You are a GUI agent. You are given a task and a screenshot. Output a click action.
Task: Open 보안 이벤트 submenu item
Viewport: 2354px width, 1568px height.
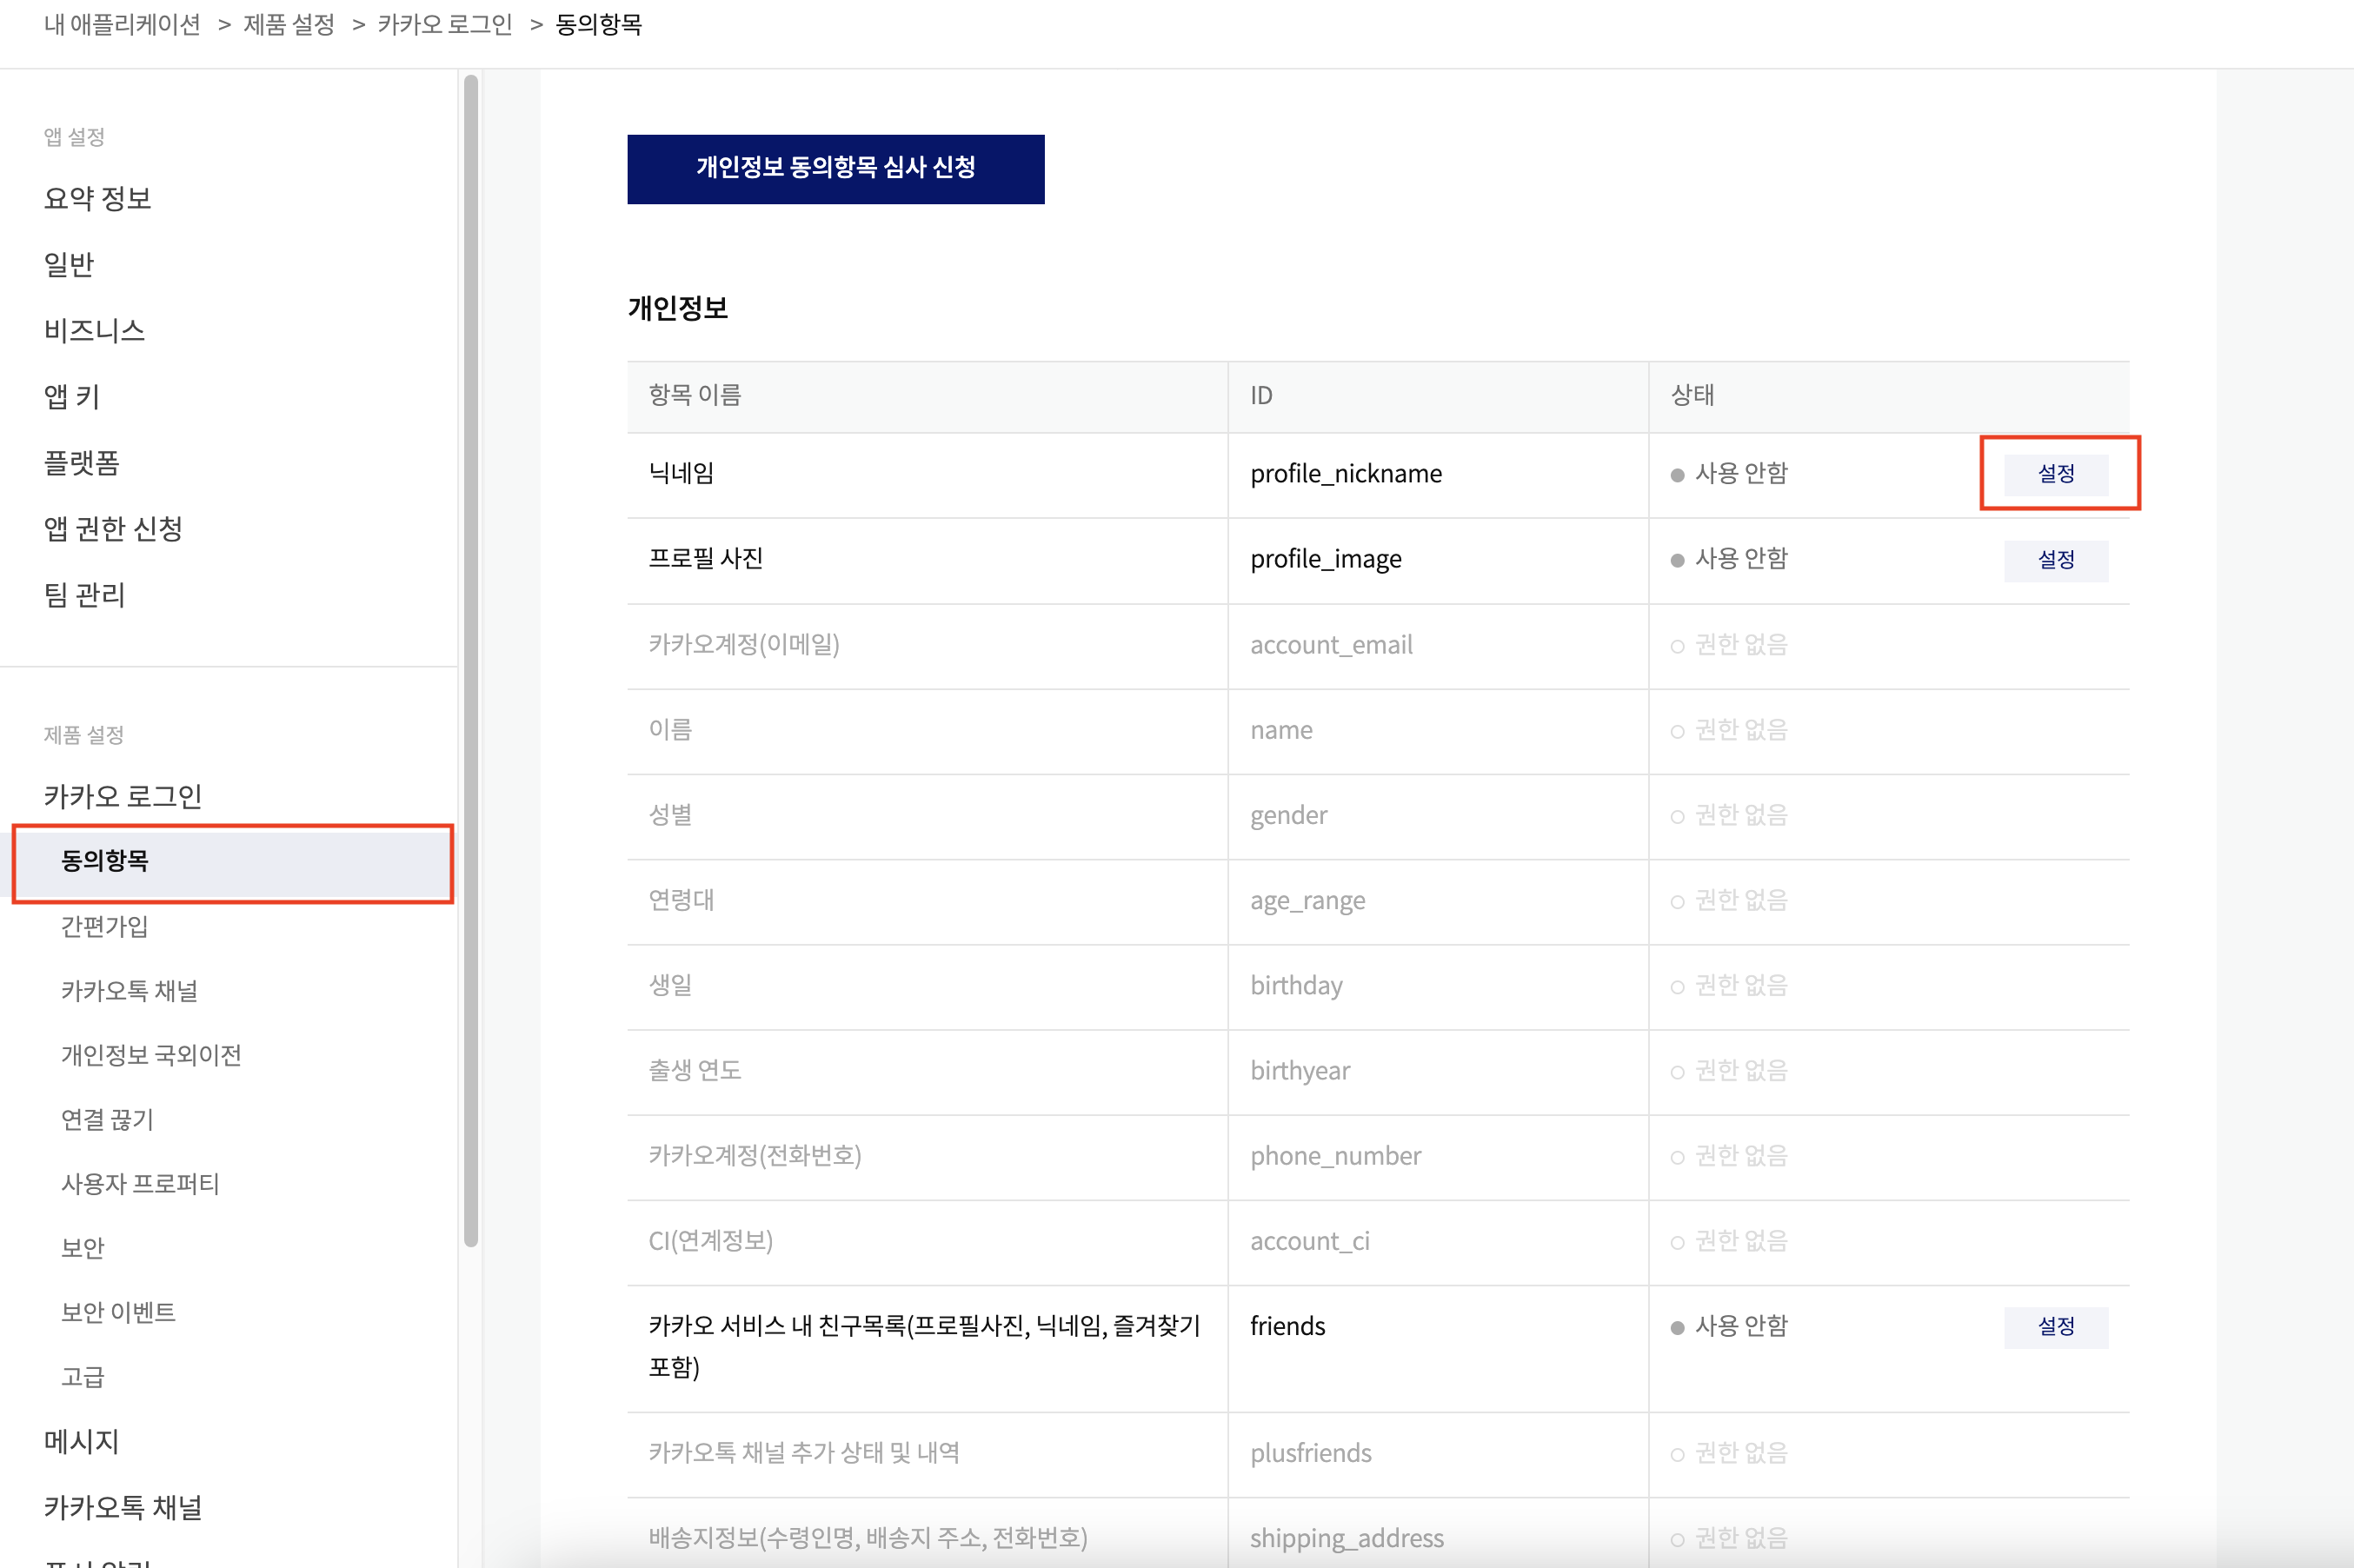coord(118,1312)
